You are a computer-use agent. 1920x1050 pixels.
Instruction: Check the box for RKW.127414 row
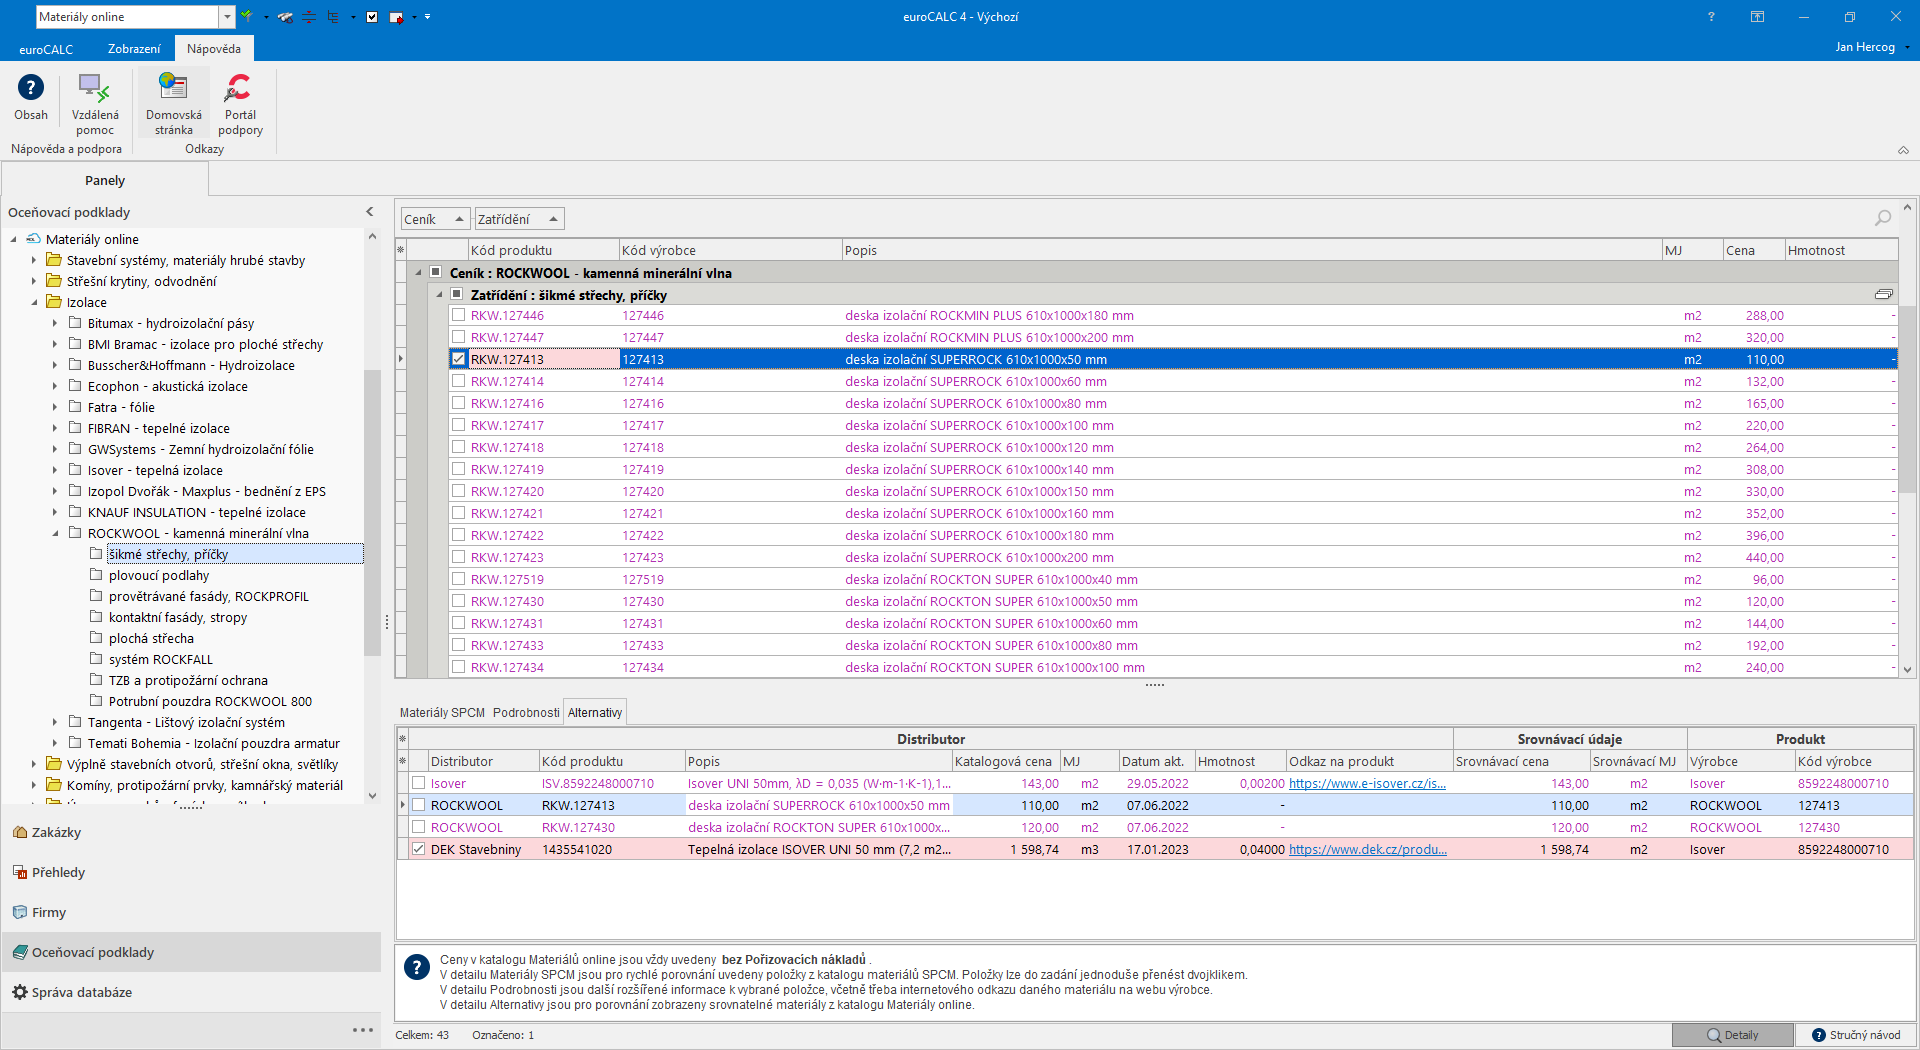(459, 381)
